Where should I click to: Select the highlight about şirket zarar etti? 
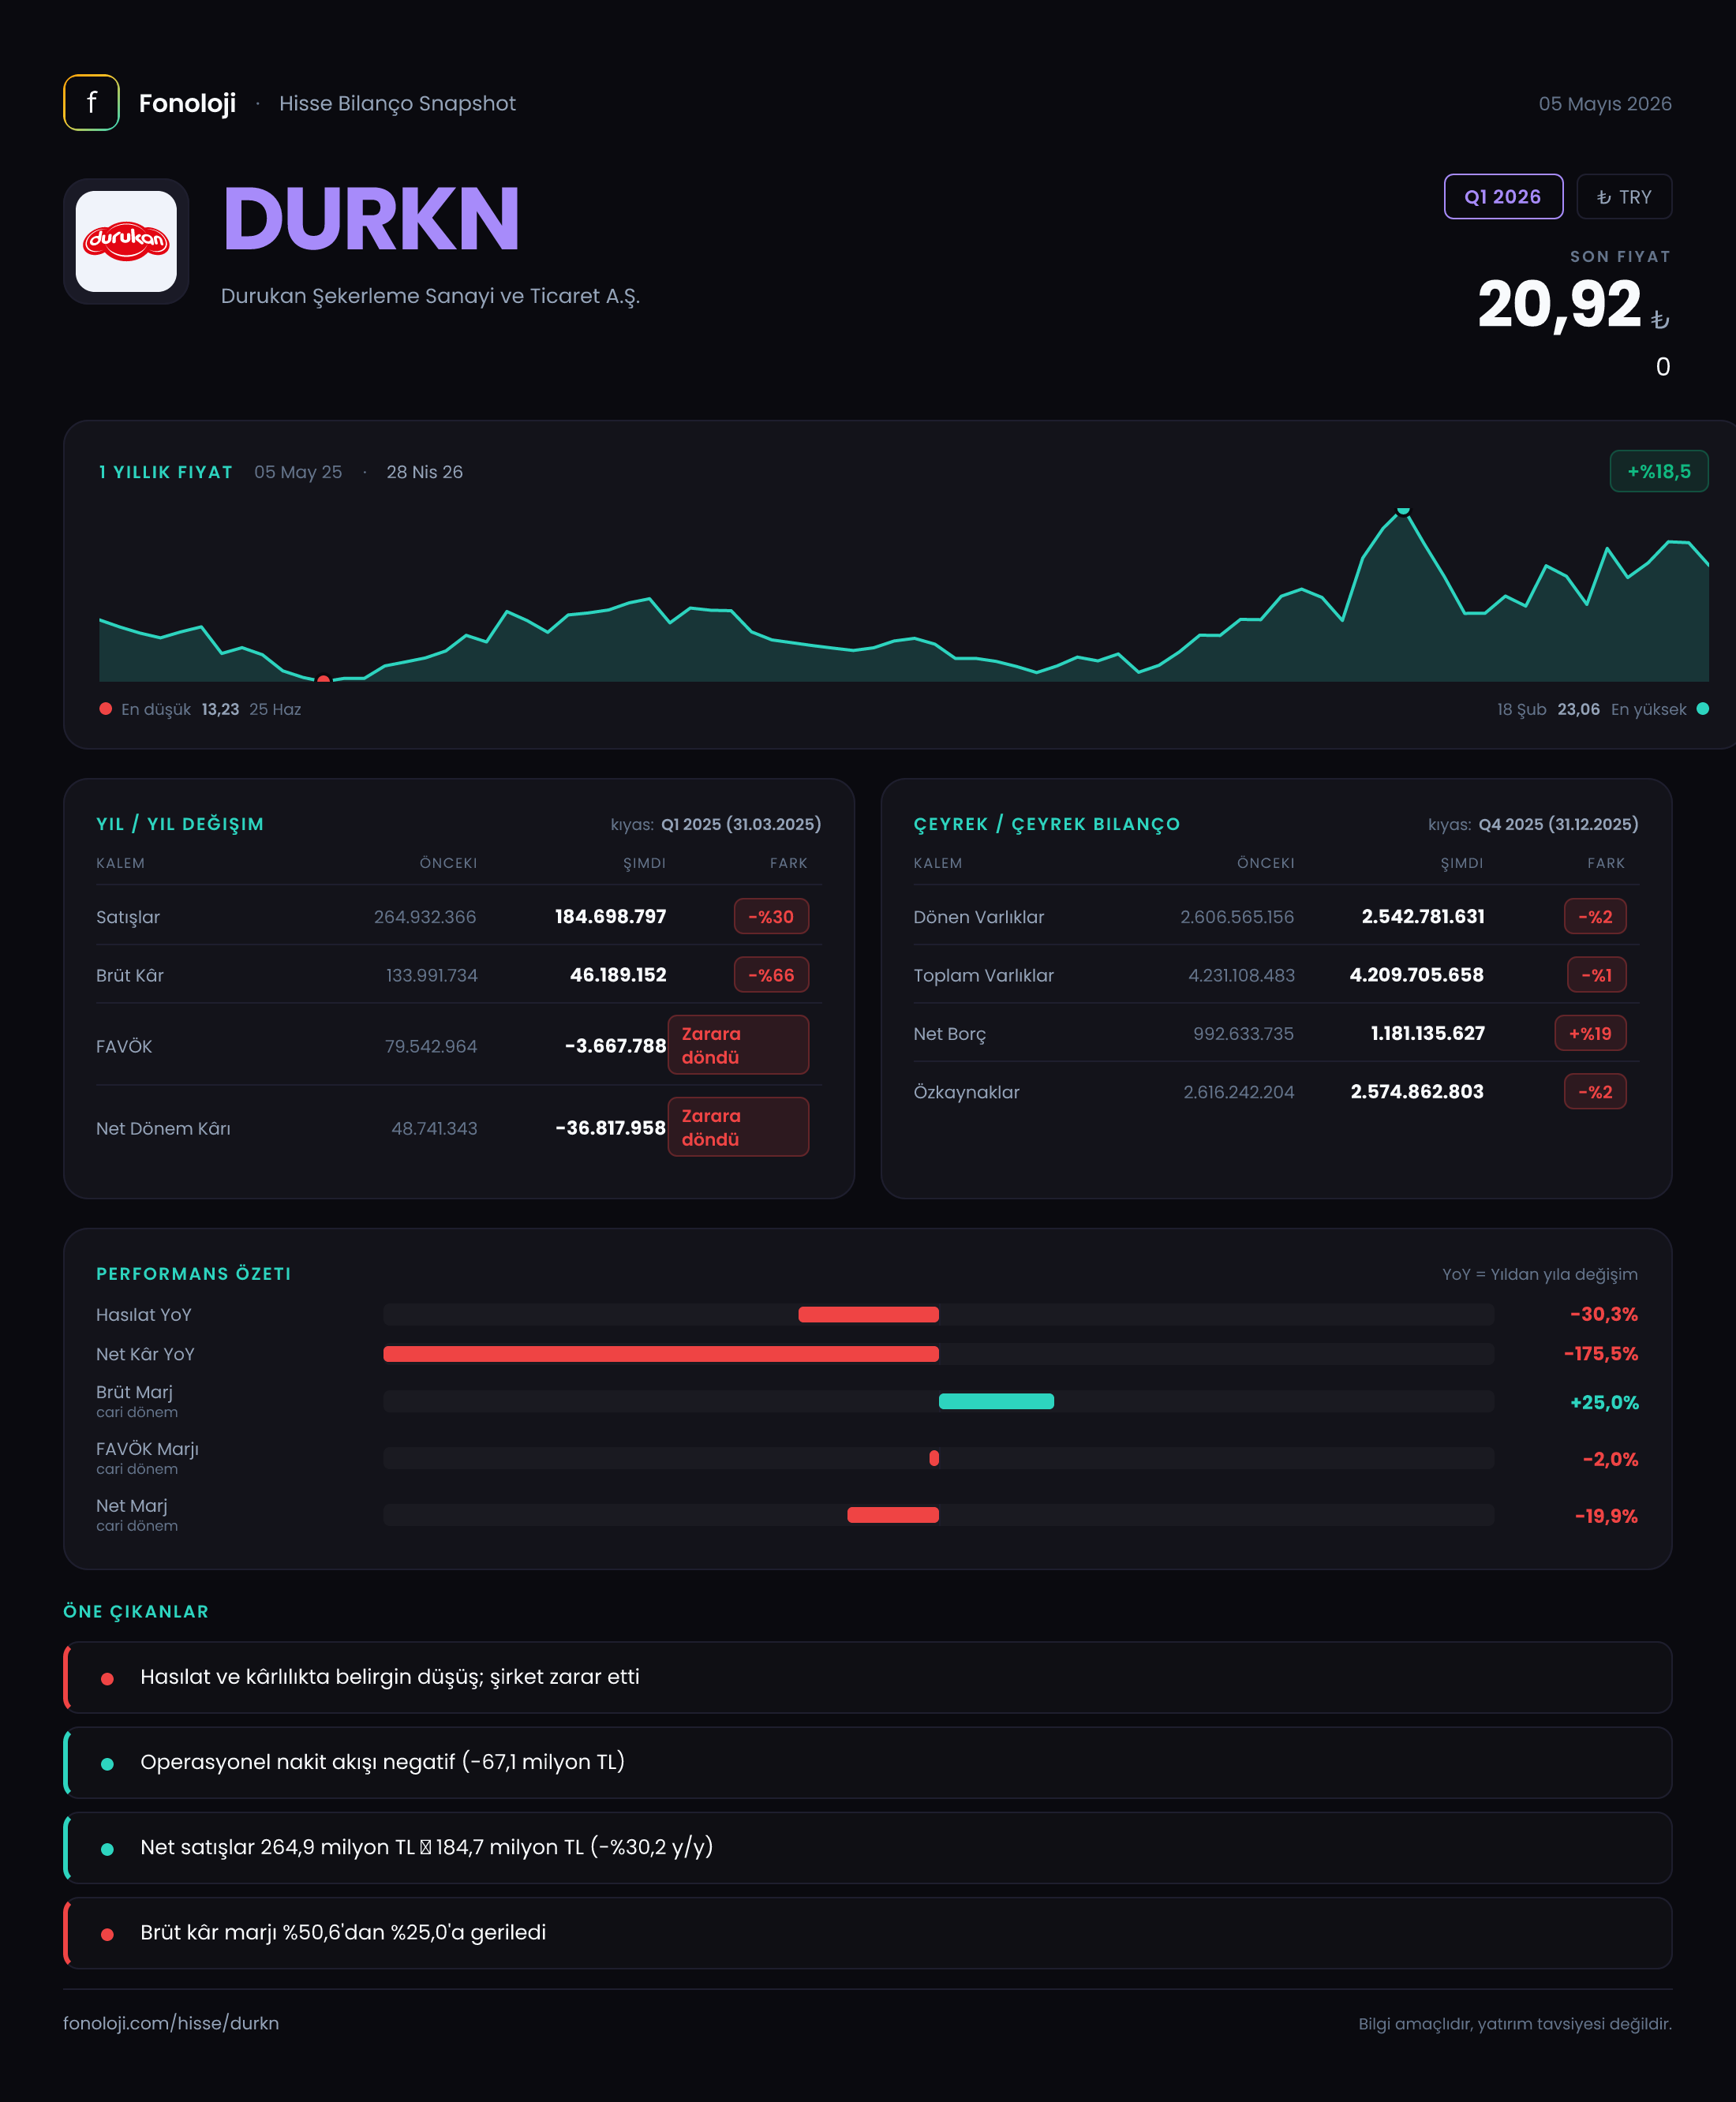868,1677
